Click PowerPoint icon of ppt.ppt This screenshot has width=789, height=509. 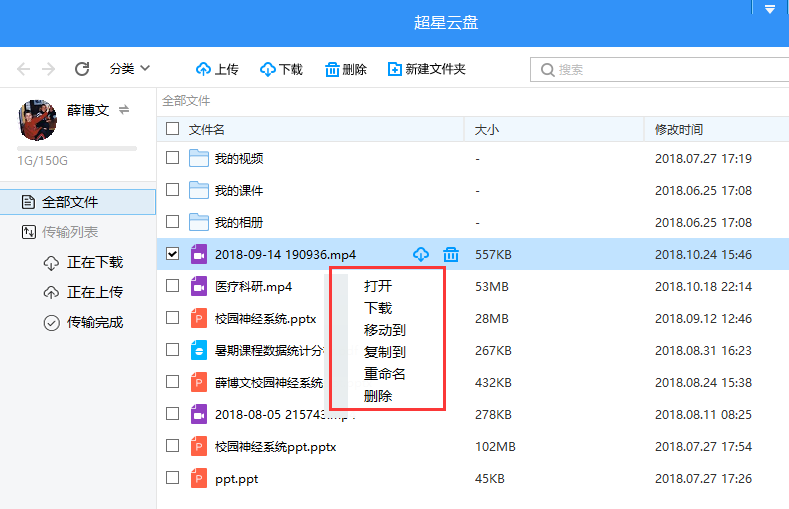coord(199,479)
